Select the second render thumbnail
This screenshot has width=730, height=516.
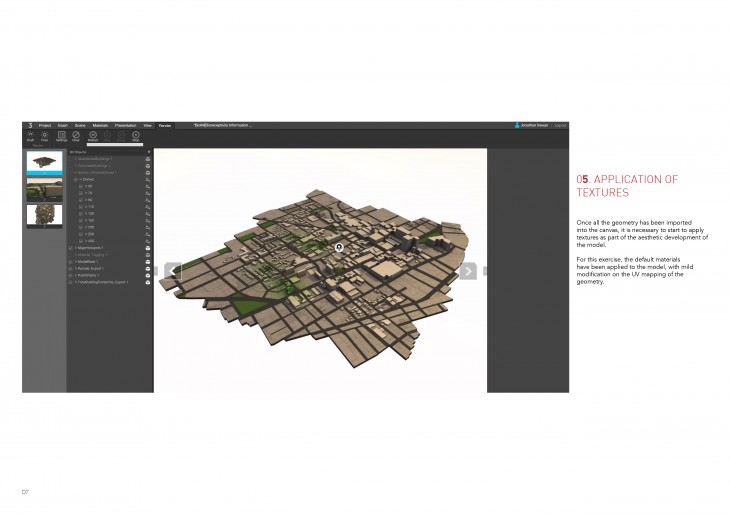(42, 190)
